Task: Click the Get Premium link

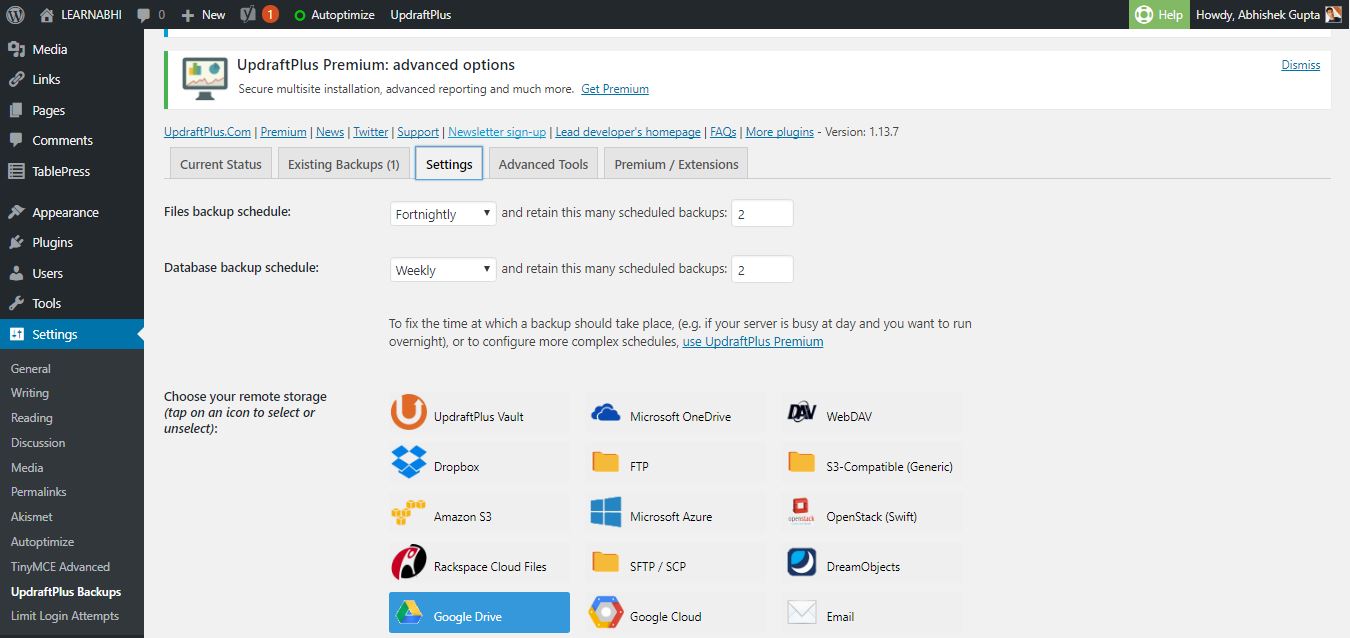Action: (x=615, y=89)
